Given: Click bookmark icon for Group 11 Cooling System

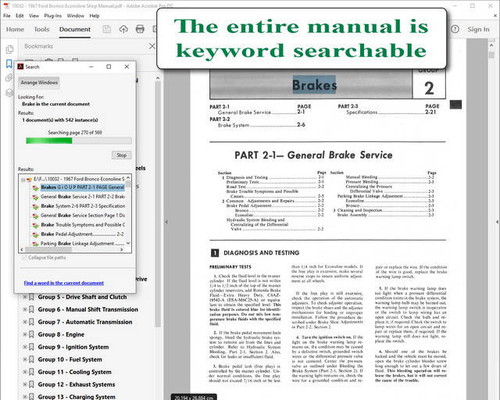Looking at the screenshot, I should click(32, 372).
